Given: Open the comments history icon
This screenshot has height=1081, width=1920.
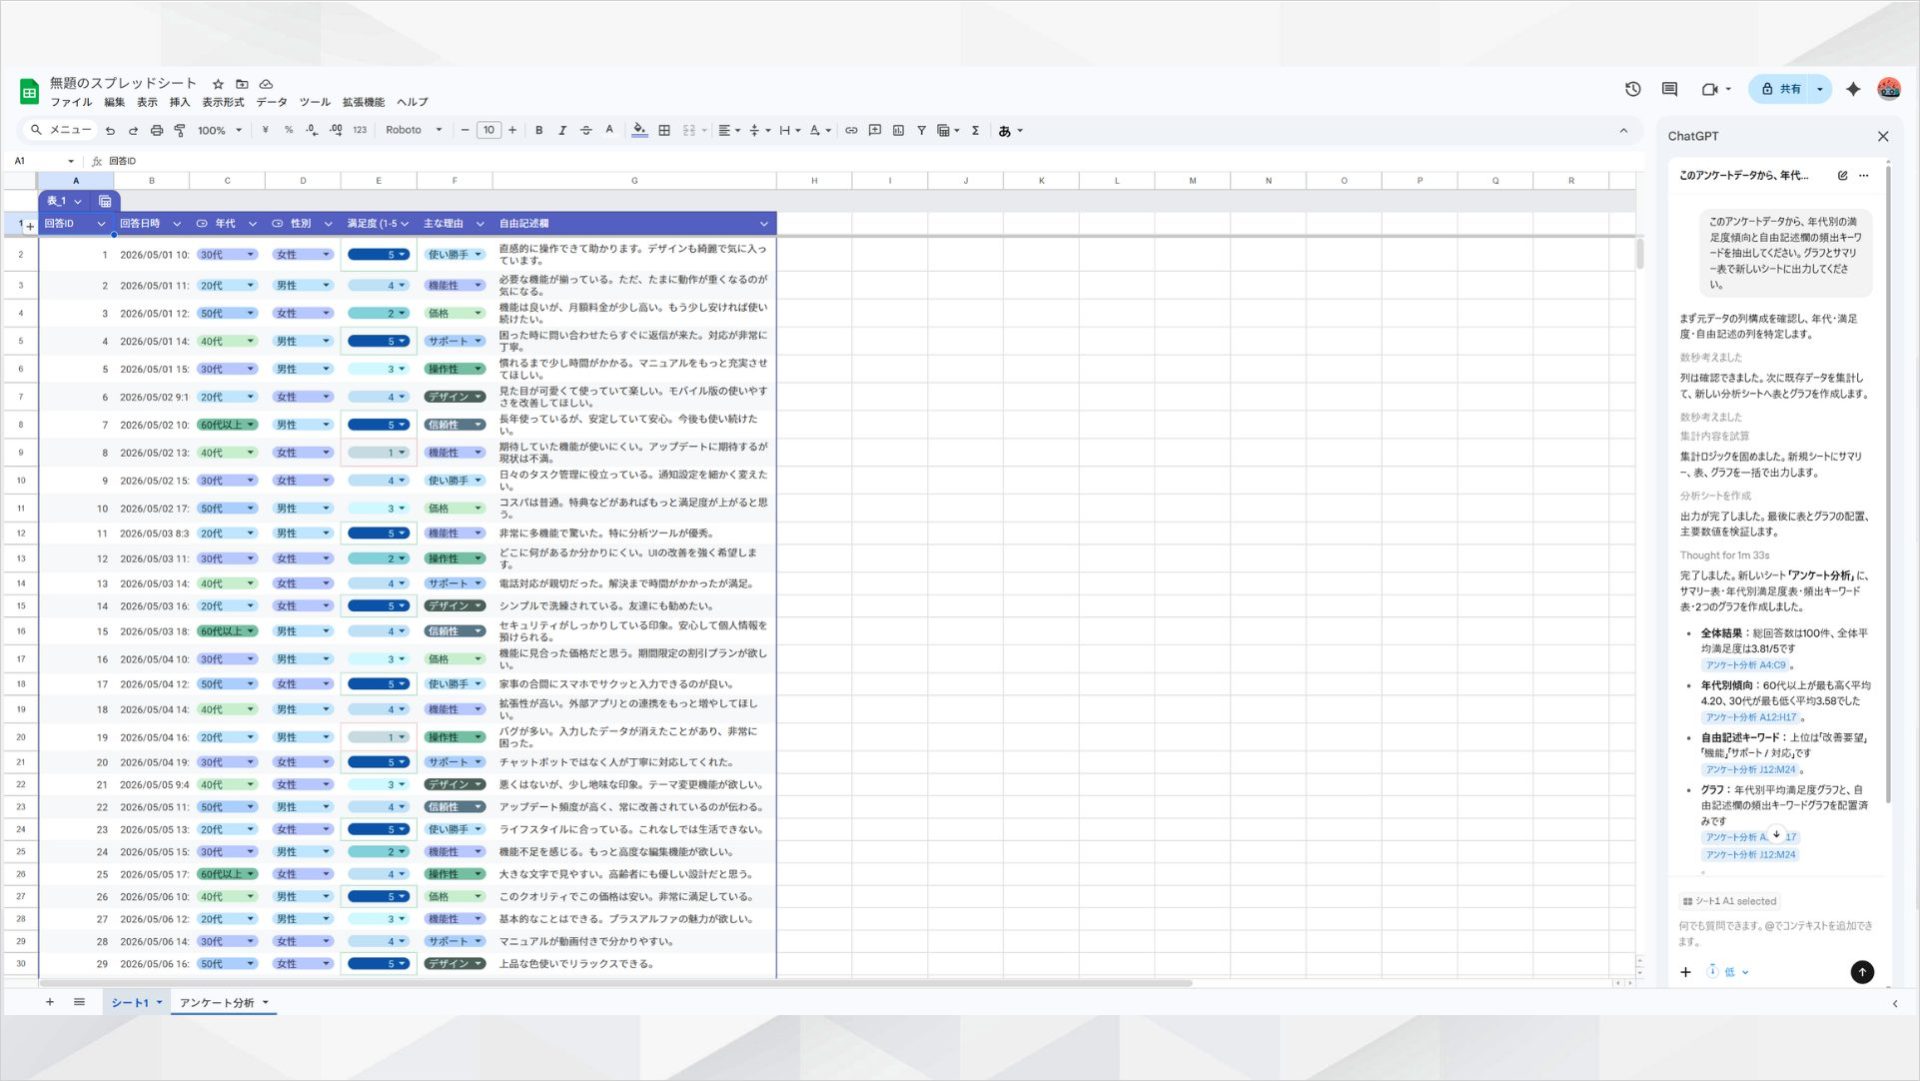Looking at the screenshot, I should (x=1669, y=89).
